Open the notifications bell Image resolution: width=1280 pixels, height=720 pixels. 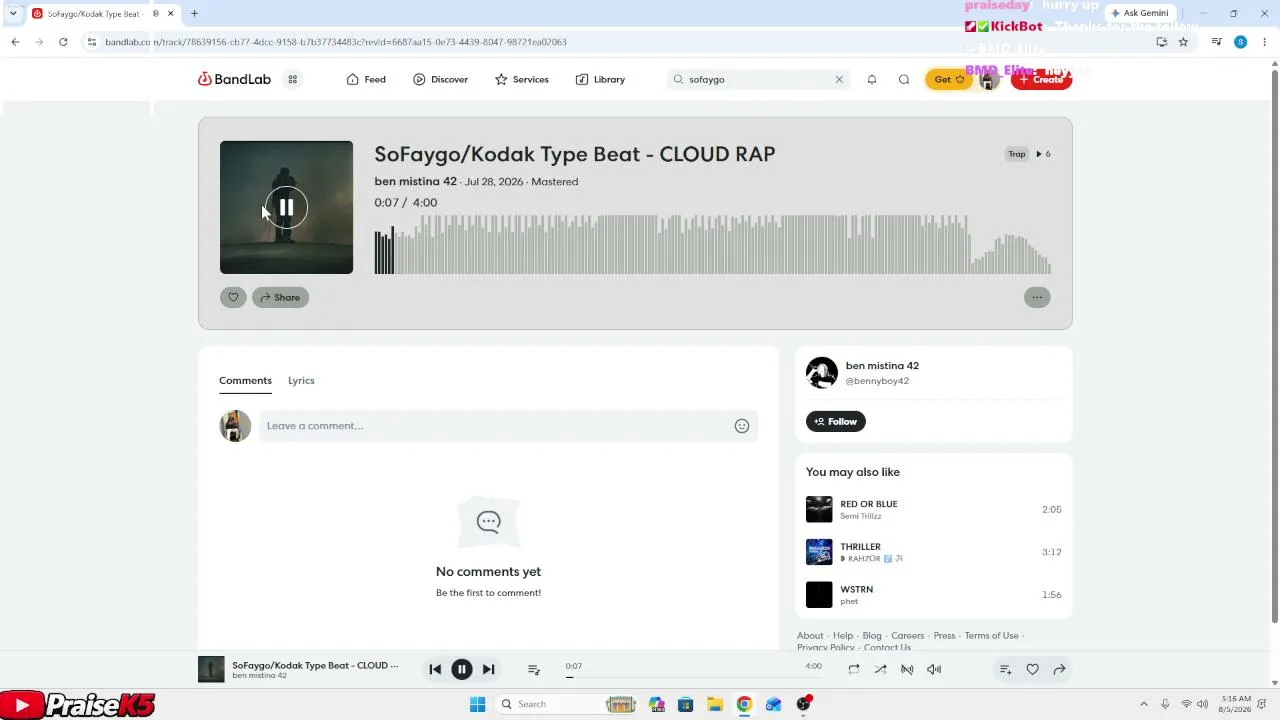[x=872, y=79]
